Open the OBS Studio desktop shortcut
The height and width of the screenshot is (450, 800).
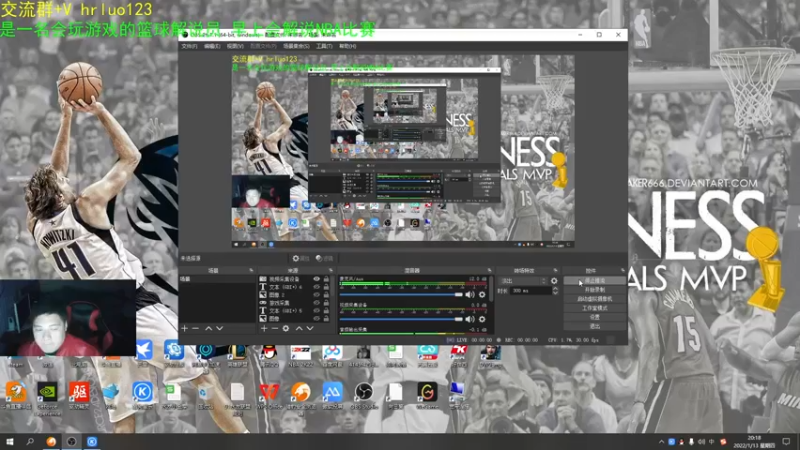(364, 392)
